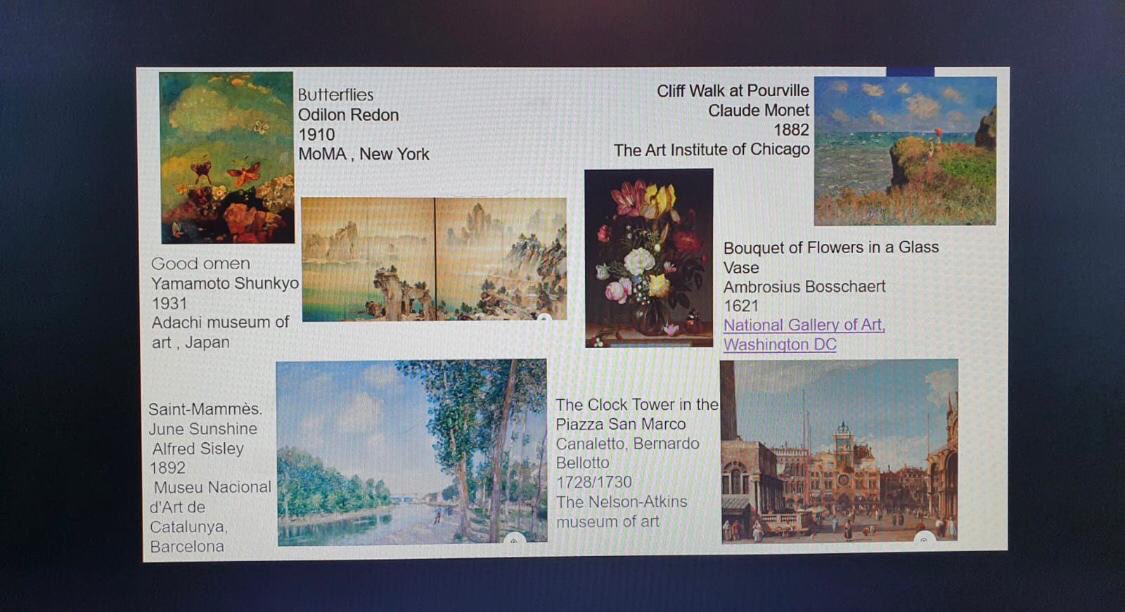Select the Butterflies painting by Odilon Redon
The height and width of the screenshot is (612, 1125).
[x=227, y=157]
